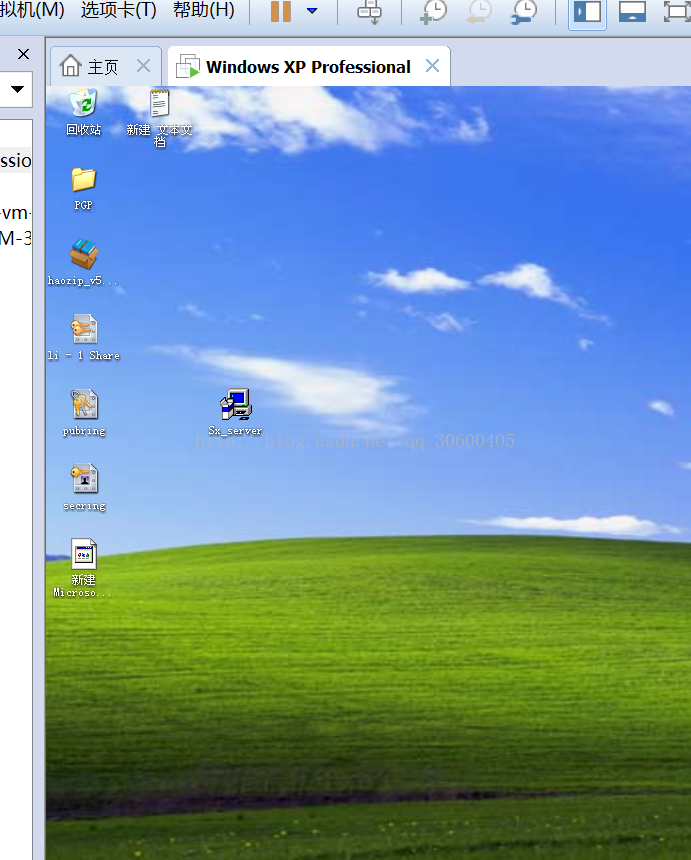691x860 pixels.
Task: Click the li - 1 Share key file
Action: [83, 331]
